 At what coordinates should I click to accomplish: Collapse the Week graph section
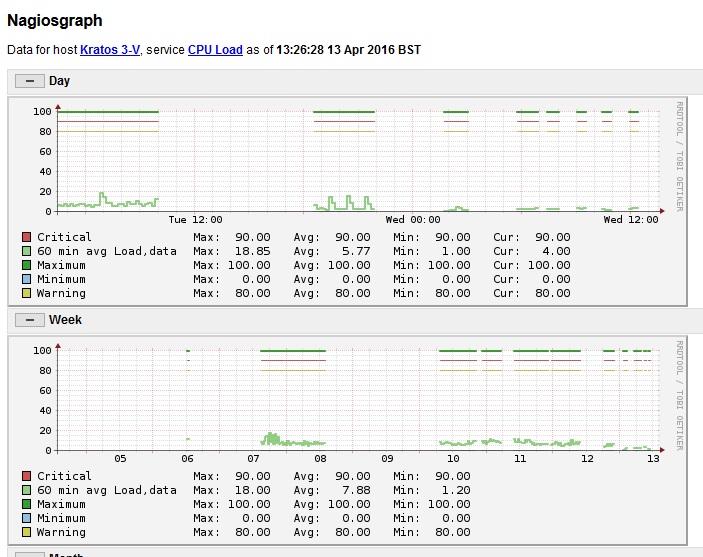click(29, 320)
